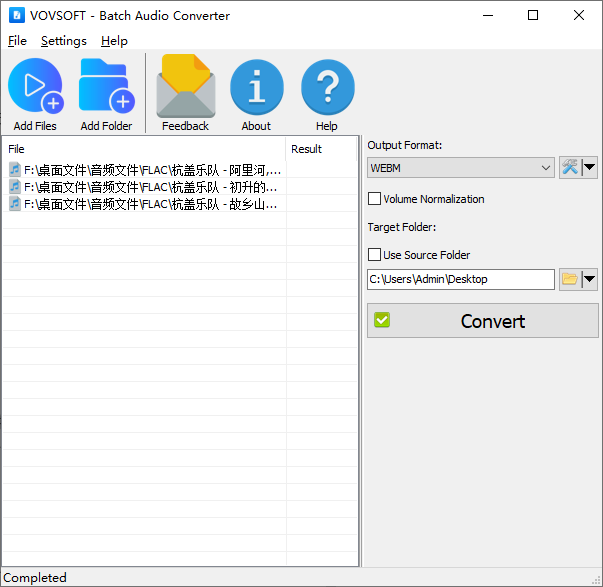Check the Use Source Folder option
The image size is (603, 587).
click(x=375, y=255)
